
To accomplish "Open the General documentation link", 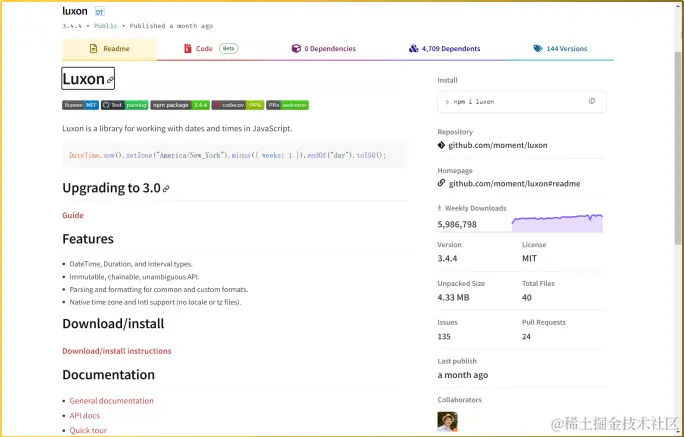I will point(112,401).
